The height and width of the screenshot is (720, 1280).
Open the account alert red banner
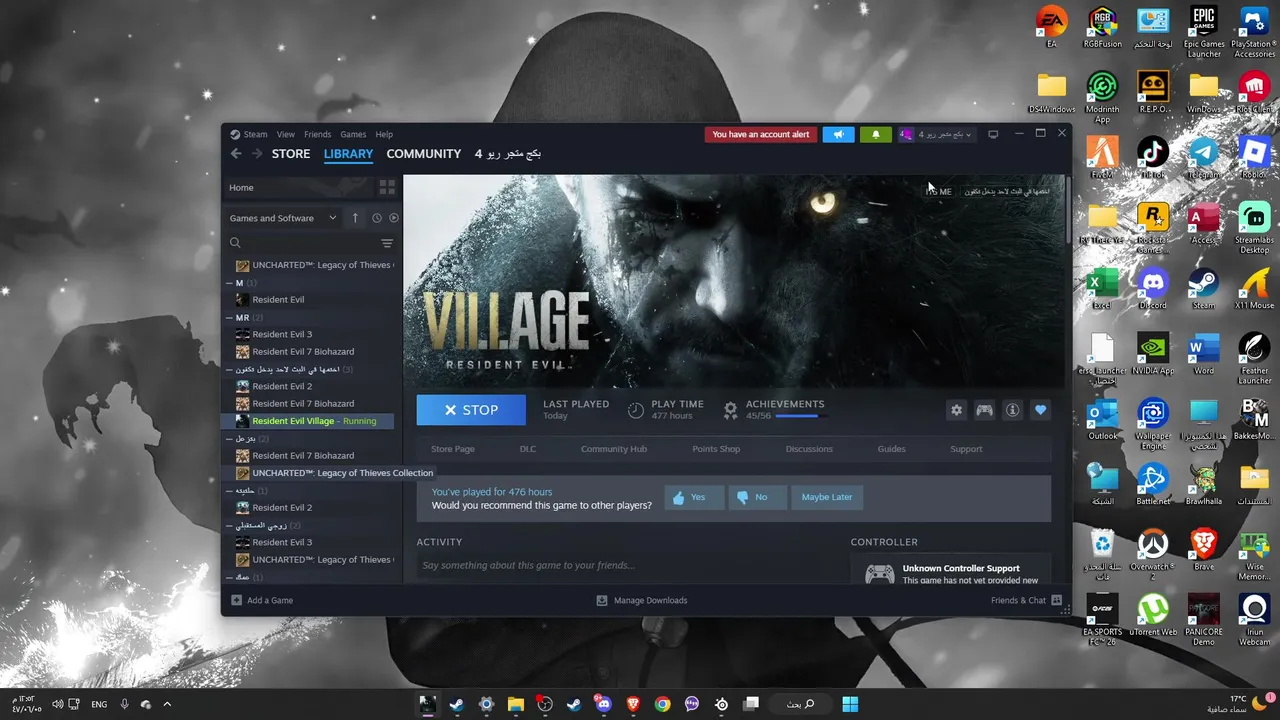coord(761,134)
